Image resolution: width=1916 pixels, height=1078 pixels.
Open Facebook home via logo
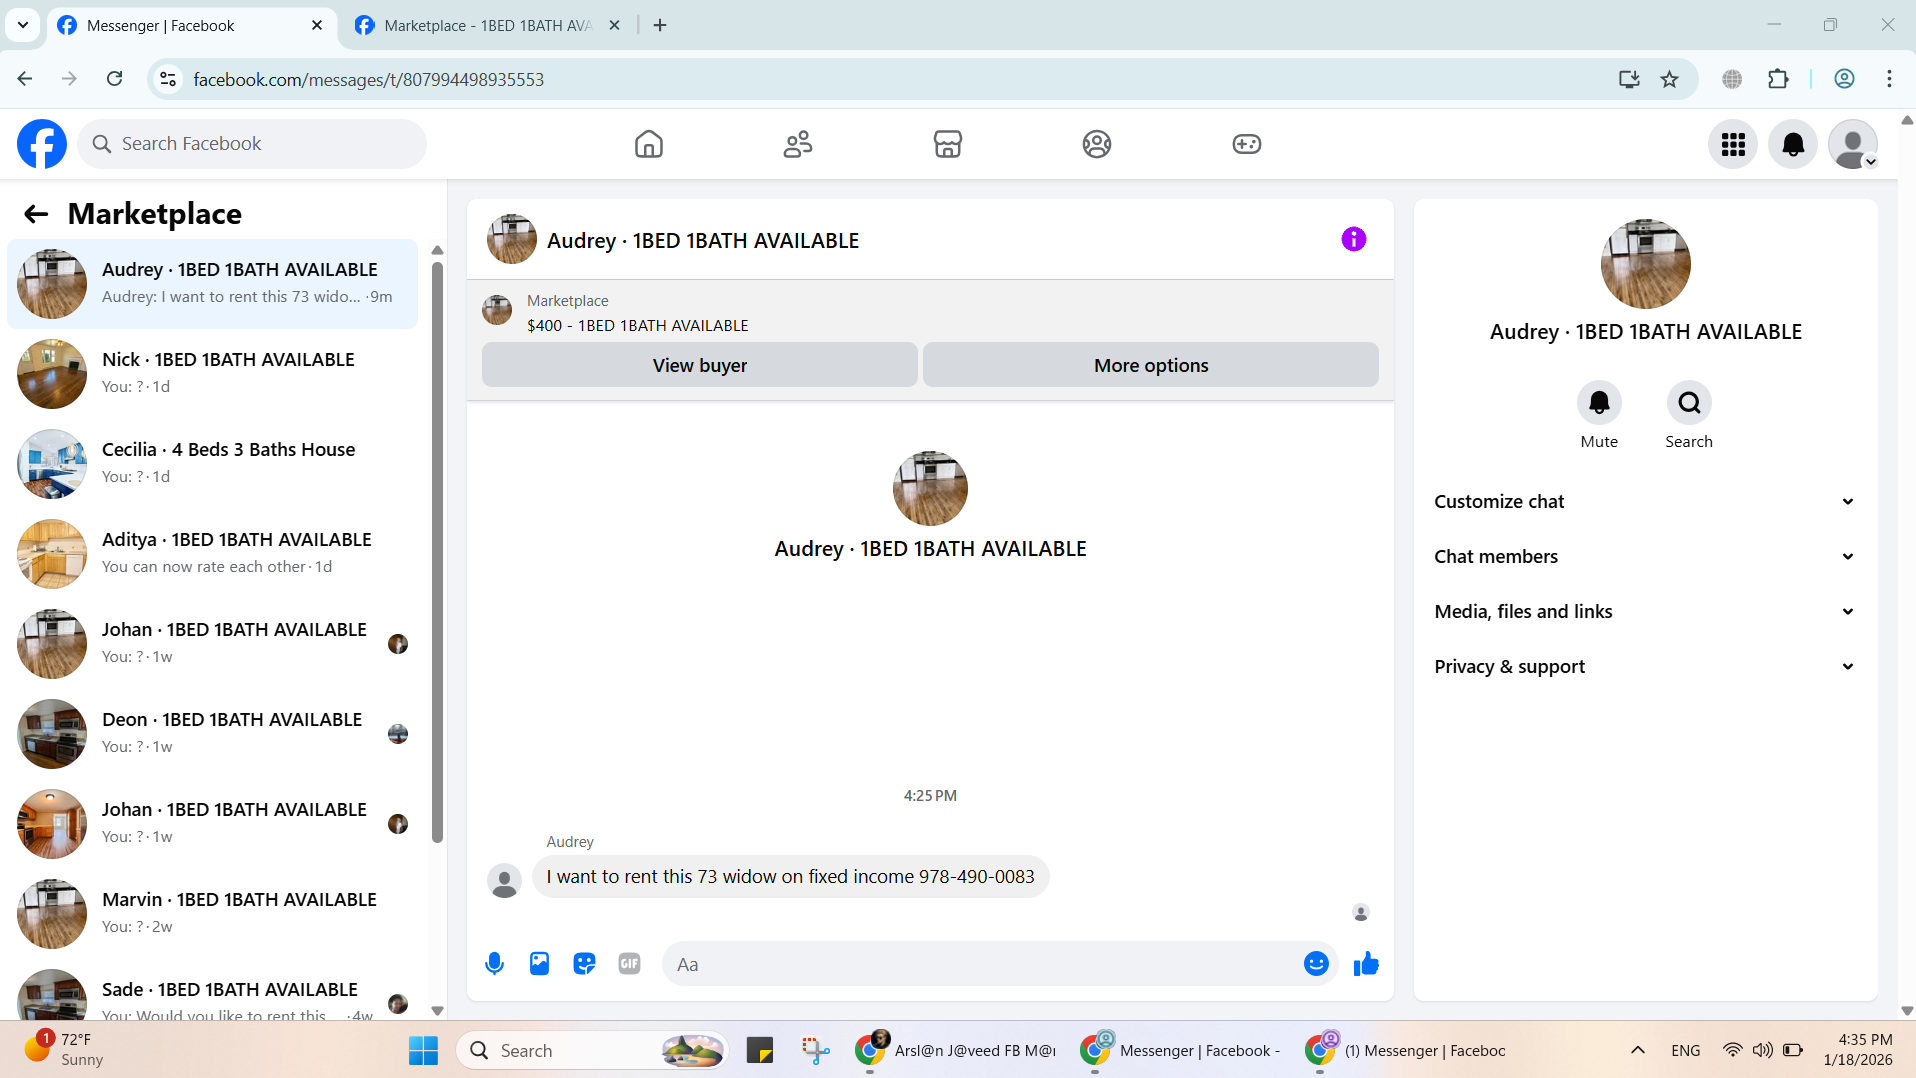42,144
